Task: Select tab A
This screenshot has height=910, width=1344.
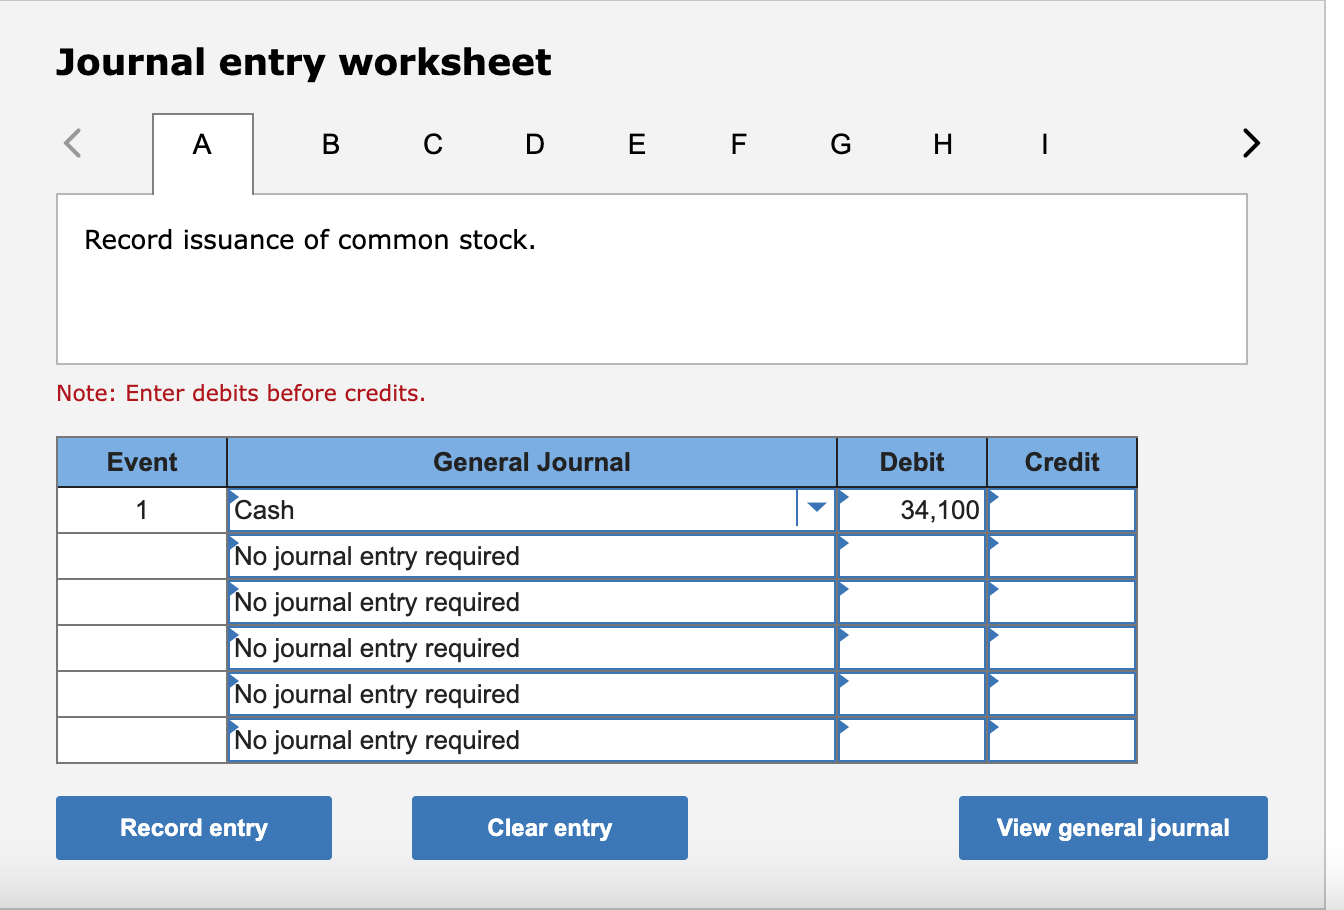Action: [x=202, y=145]
